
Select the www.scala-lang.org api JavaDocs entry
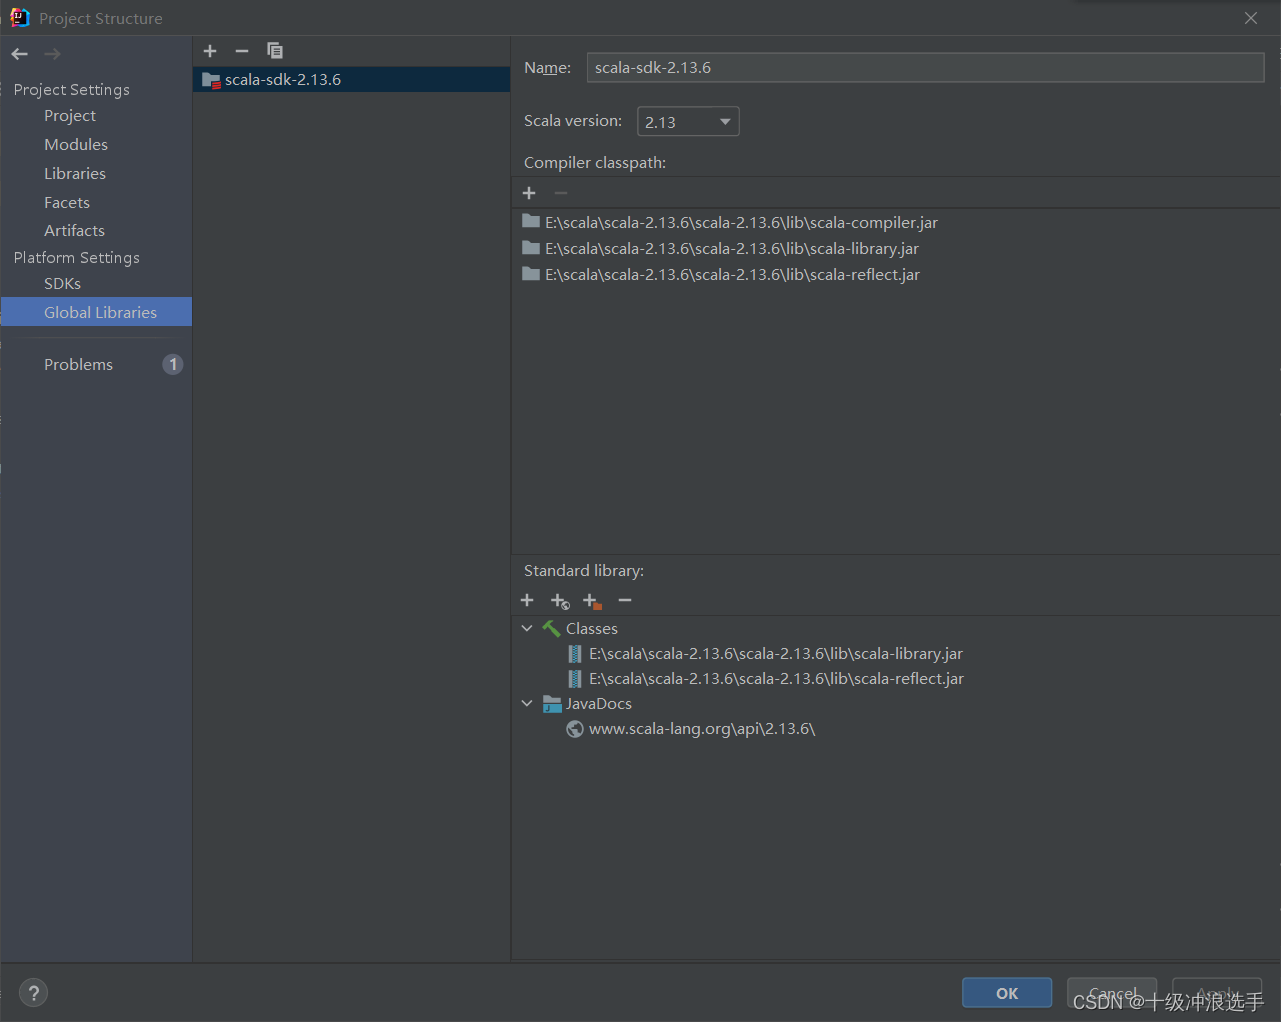pos(701,728)
